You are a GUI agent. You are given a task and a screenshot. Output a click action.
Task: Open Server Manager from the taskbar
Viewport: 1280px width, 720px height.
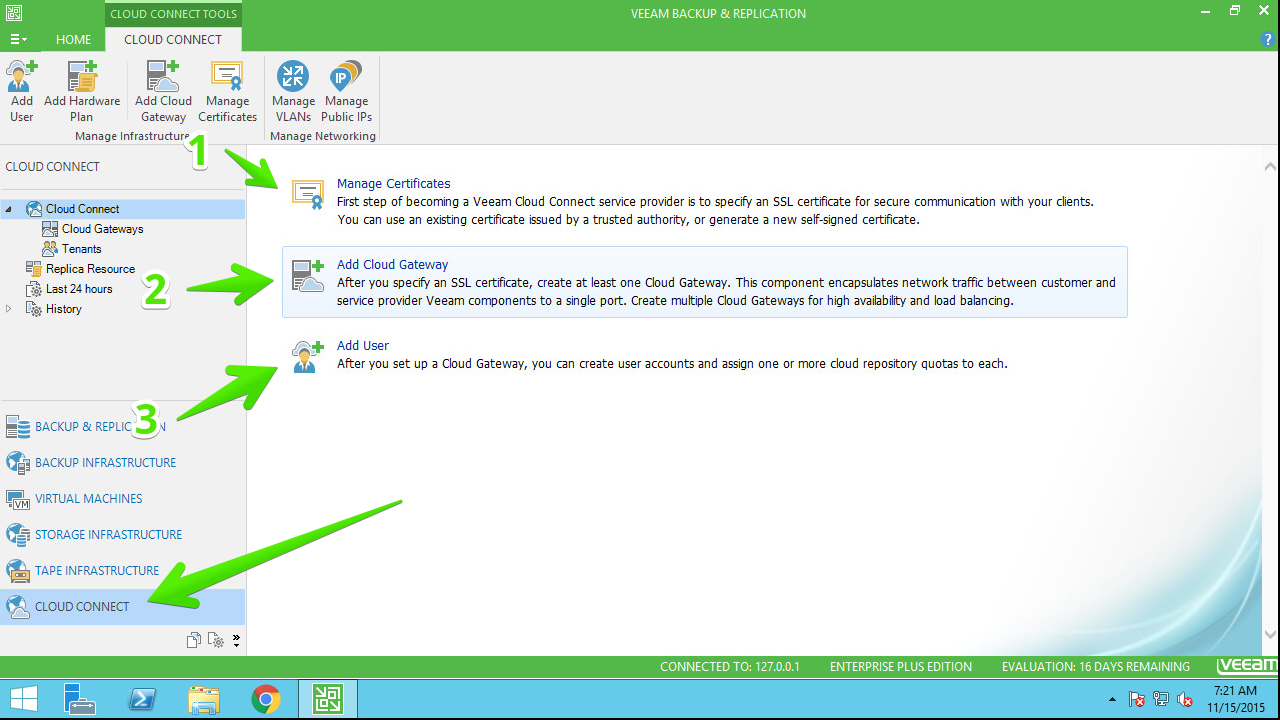point(79,699)
